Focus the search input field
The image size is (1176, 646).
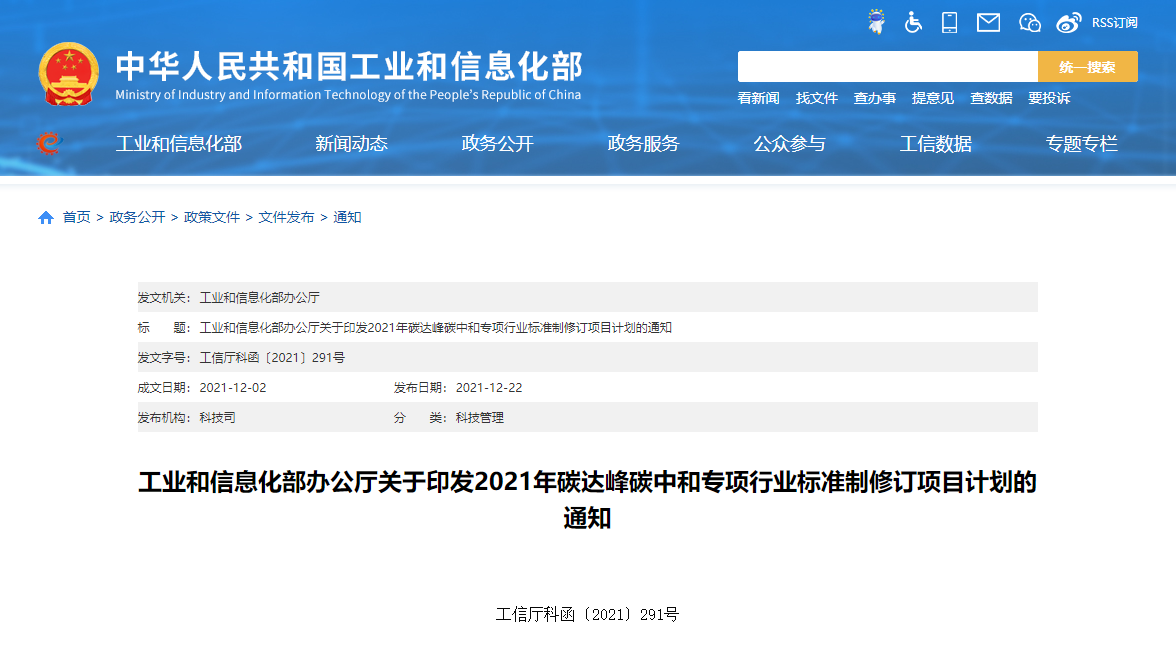click(x=887, y=67)
